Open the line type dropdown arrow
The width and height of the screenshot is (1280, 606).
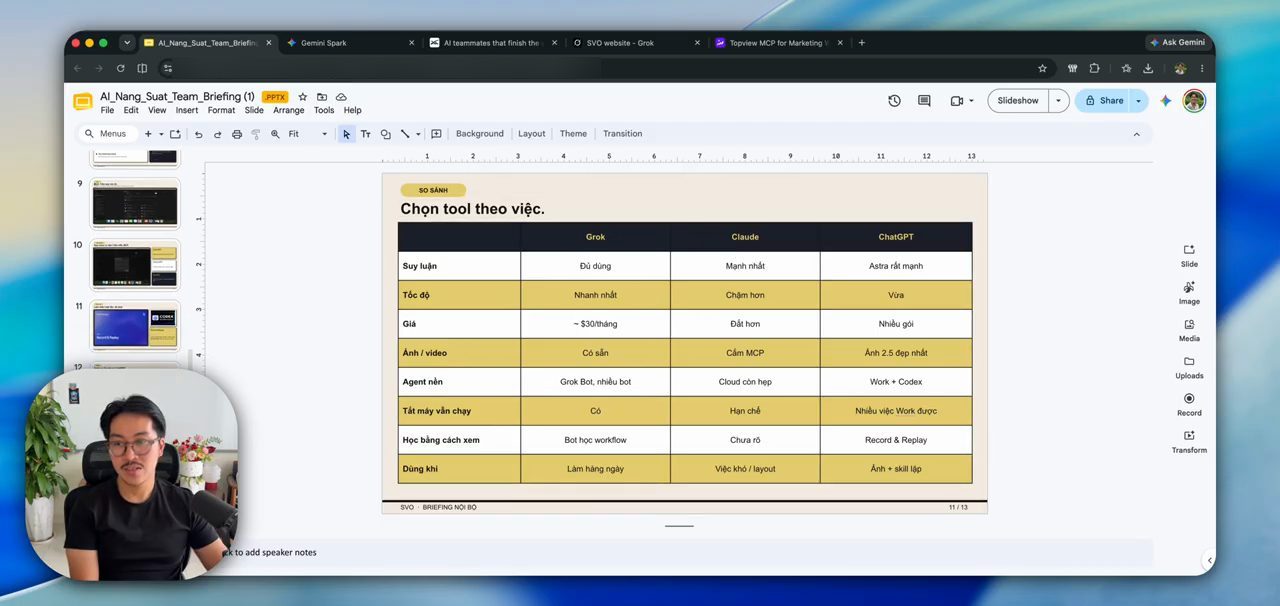pos(418,134)
